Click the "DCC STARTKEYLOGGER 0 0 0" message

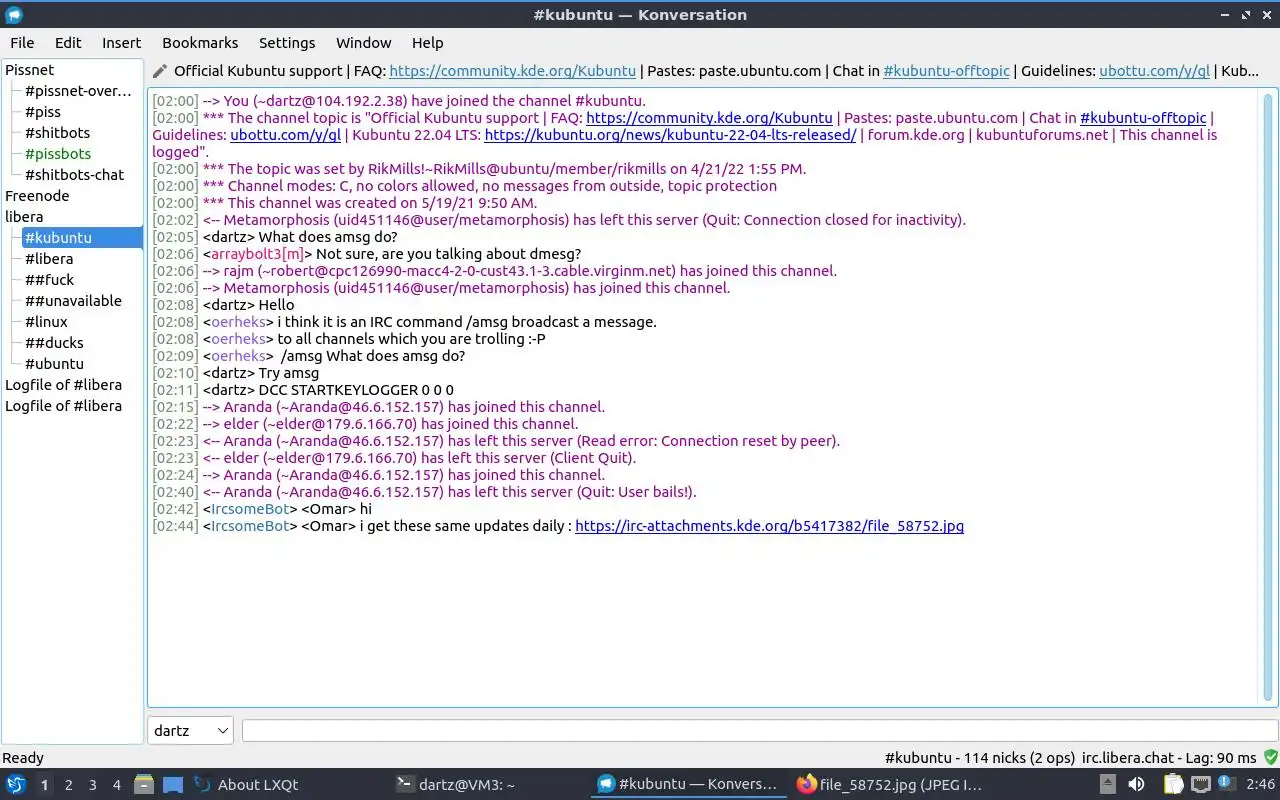pos(356,390)
